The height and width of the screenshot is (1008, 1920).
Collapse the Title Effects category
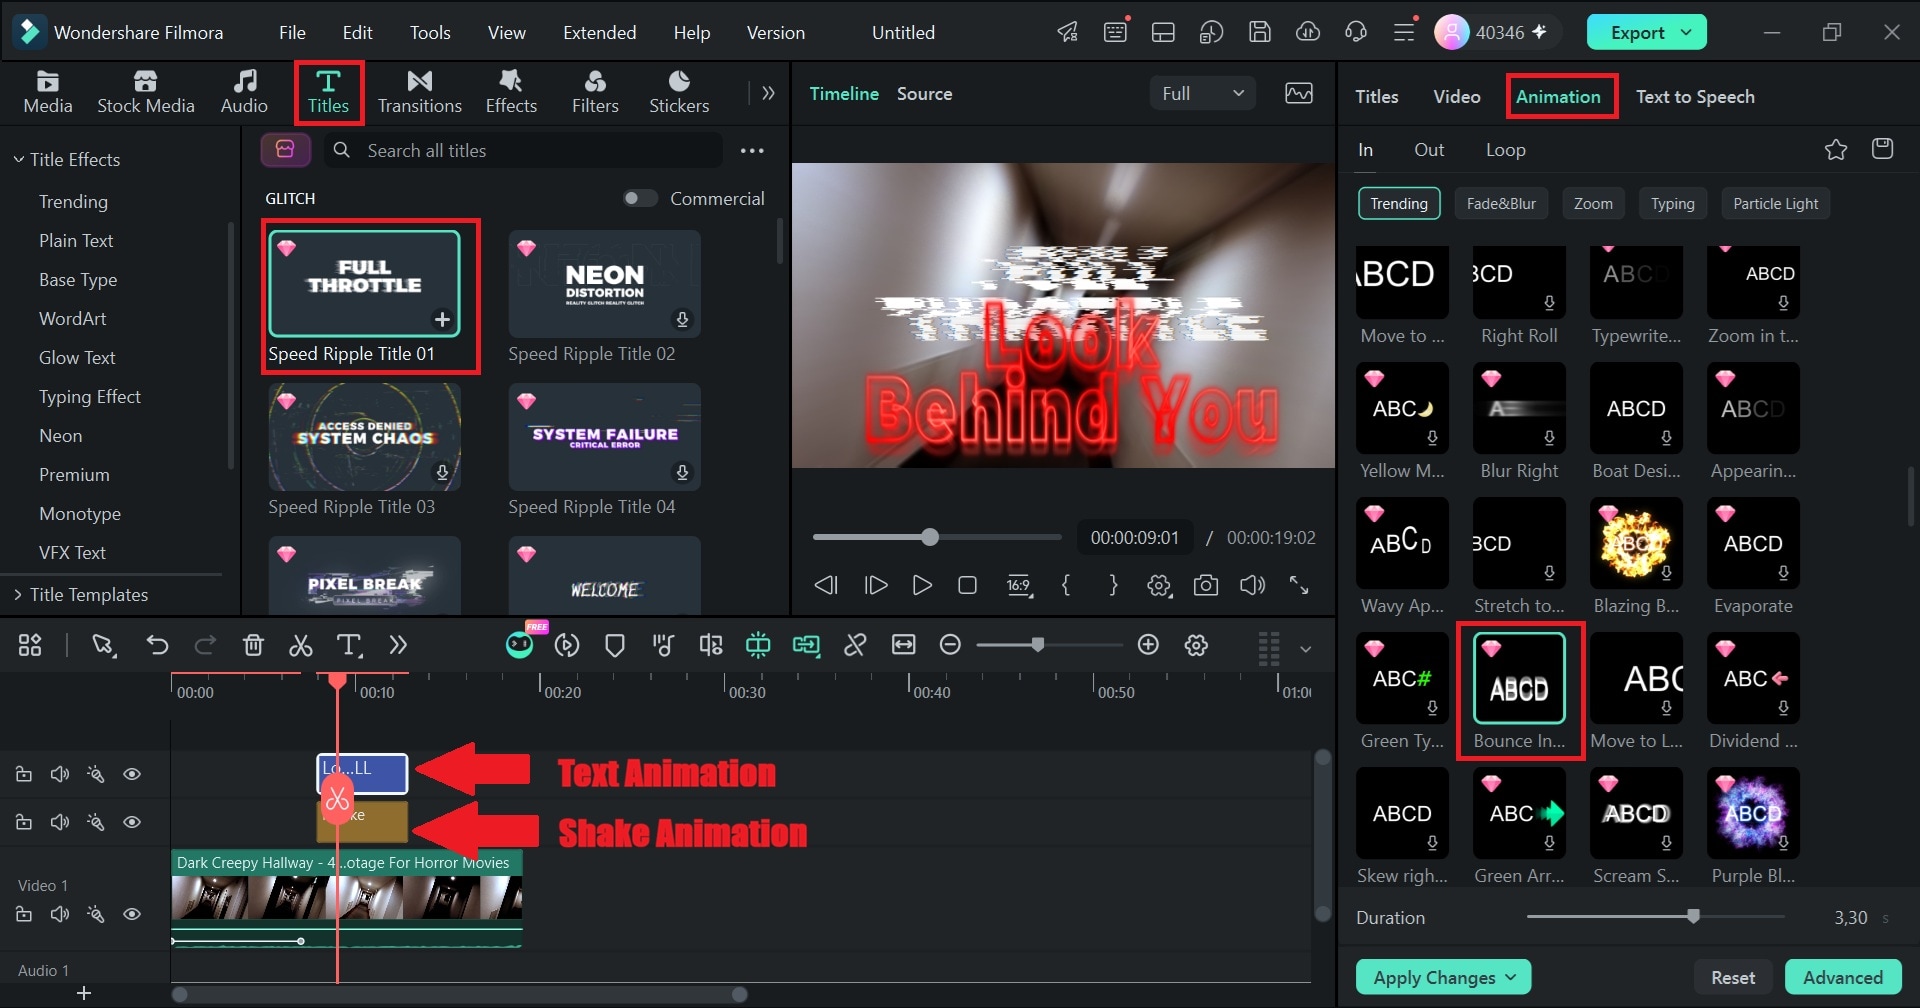pyautogui.click(x=18, y=159)
